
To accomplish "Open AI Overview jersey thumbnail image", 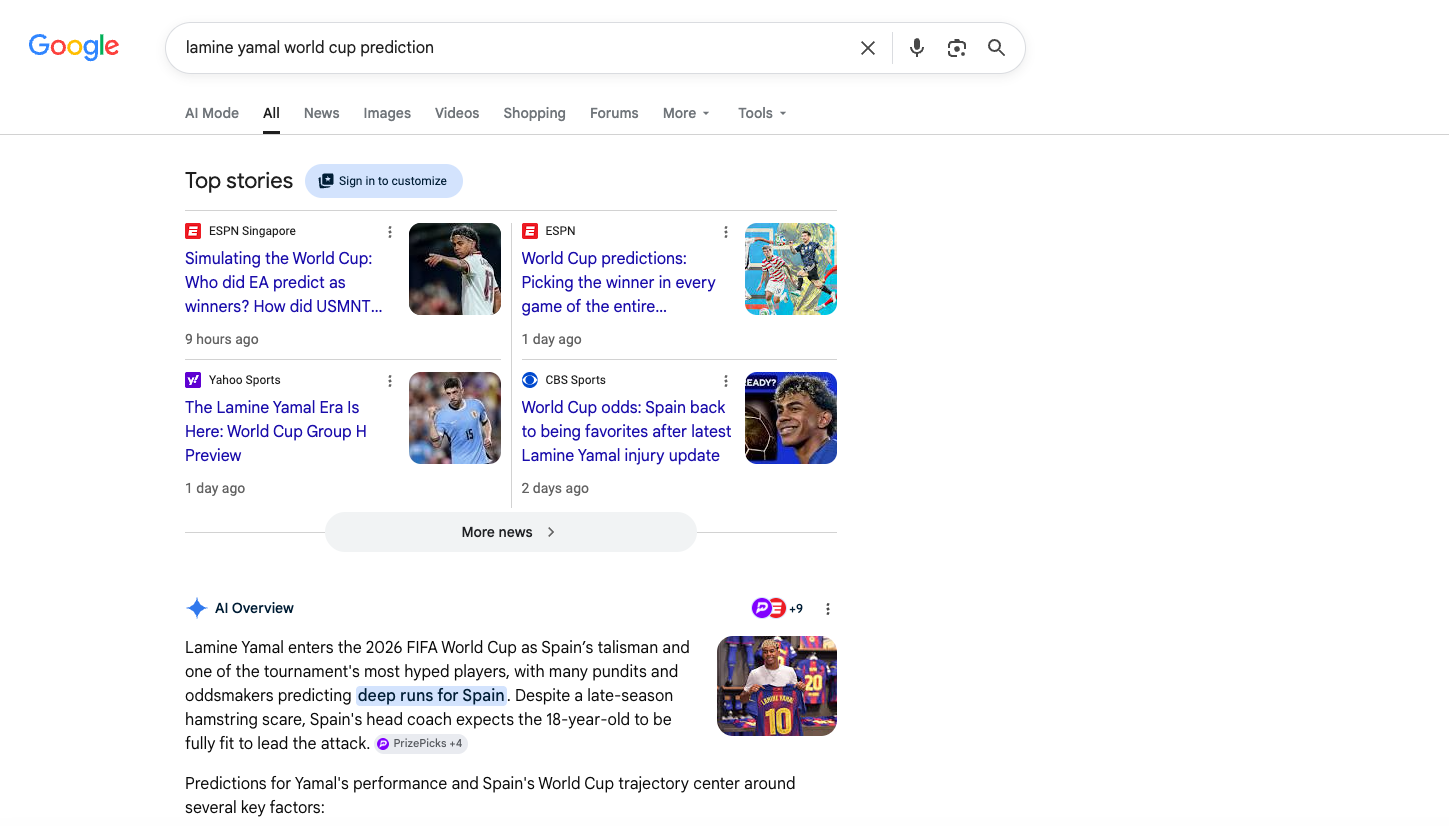I will point(777,686).
